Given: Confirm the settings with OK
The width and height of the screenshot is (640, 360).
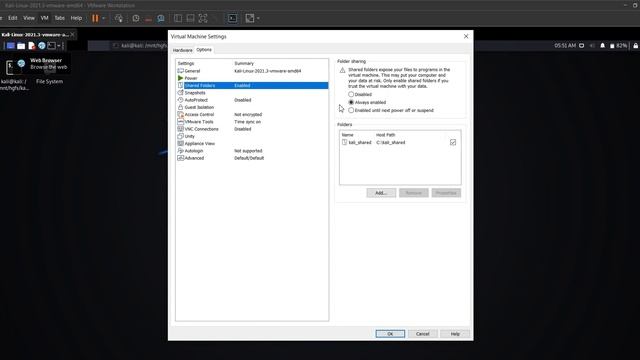Looking at the screenshot, I should 390,333.
